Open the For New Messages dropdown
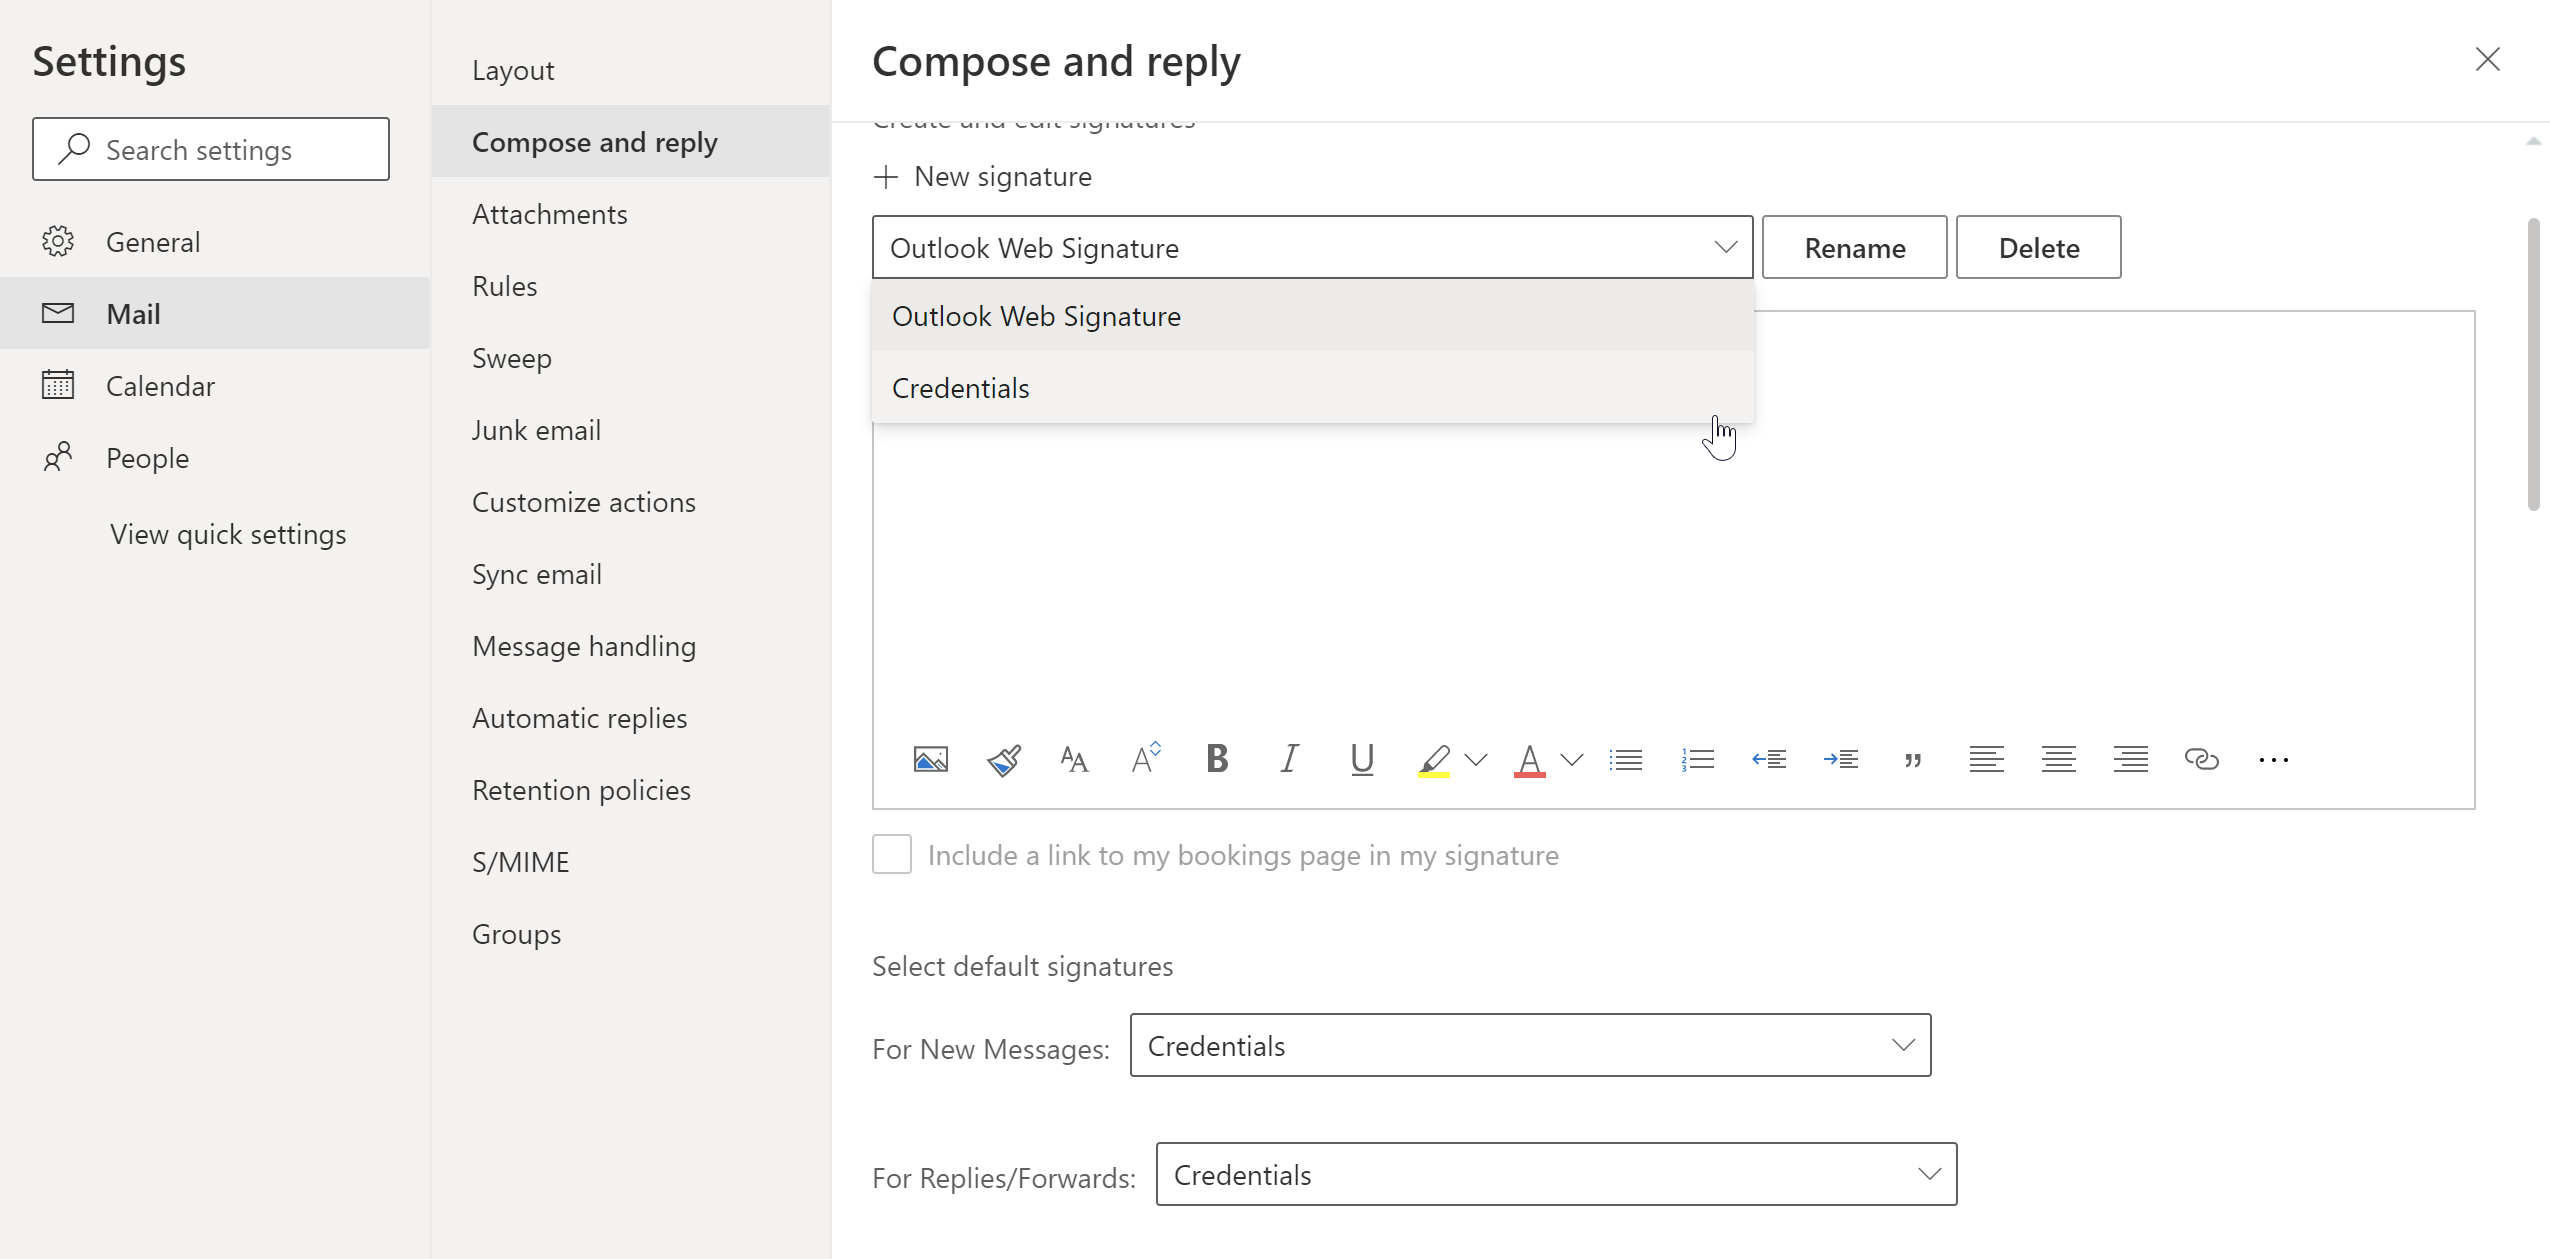 (x=1529, y=1046)
